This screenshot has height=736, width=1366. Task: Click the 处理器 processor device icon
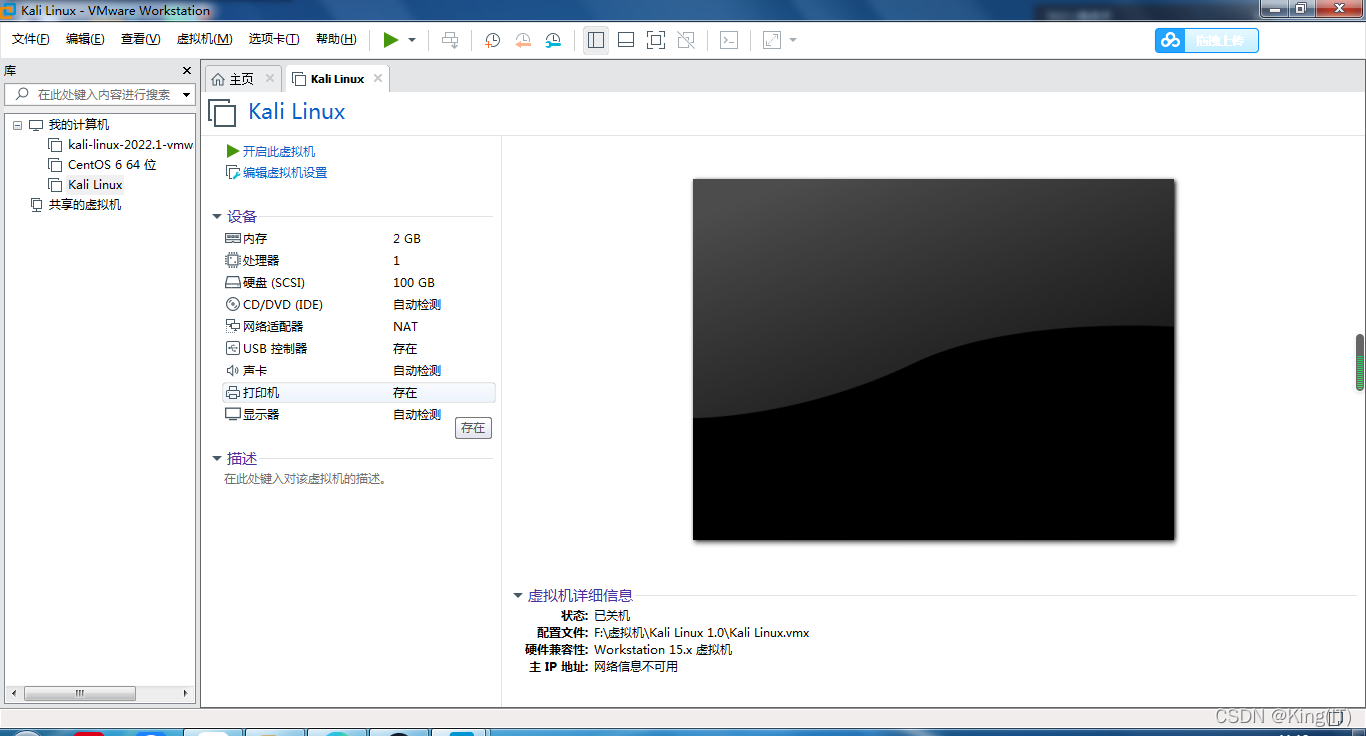[233, 261]
